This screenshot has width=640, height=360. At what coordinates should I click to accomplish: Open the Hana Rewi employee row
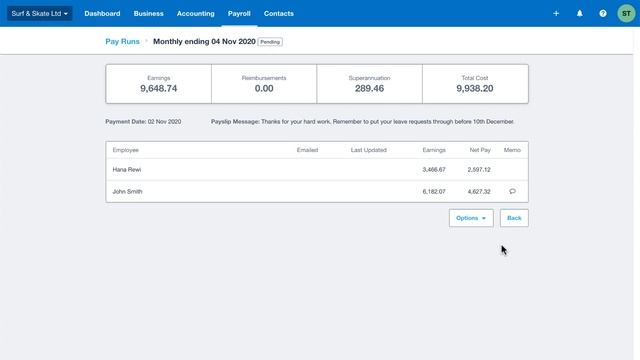[317, 169]
